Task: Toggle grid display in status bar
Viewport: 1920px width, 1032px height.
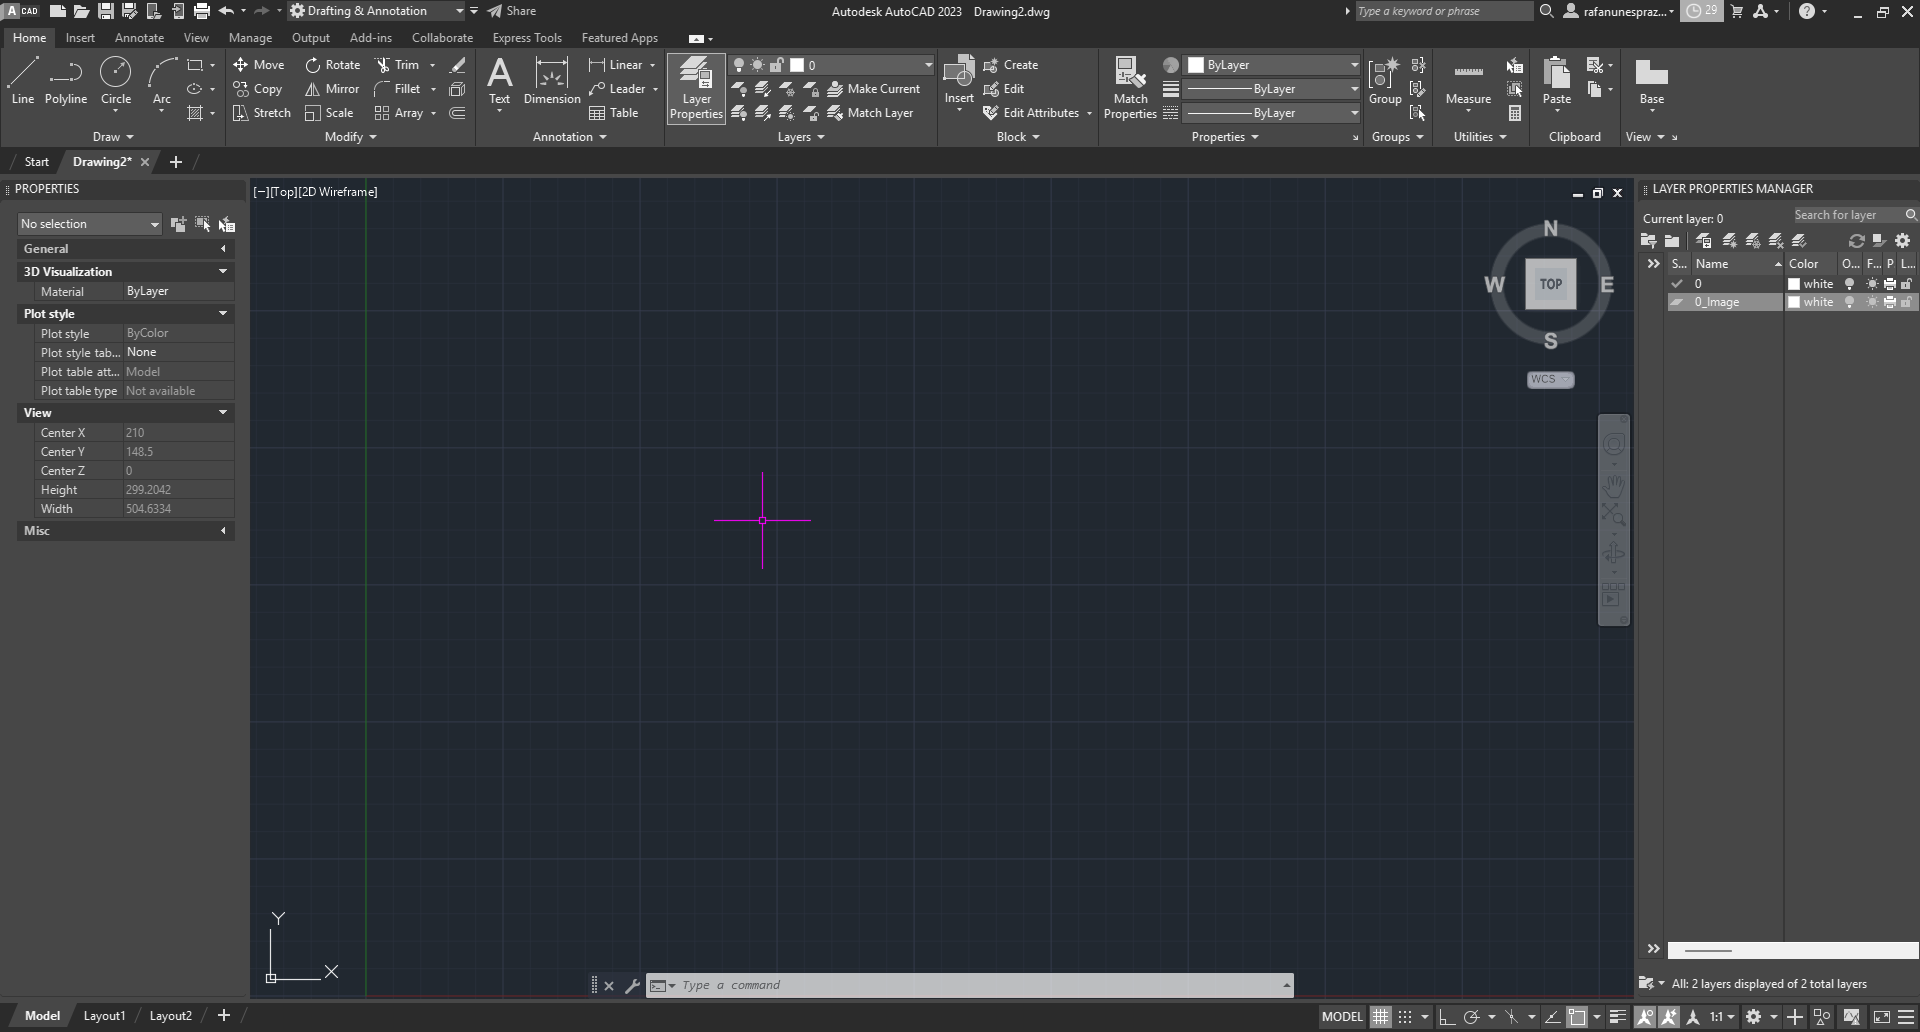Action: (x=1380, y=1016)
